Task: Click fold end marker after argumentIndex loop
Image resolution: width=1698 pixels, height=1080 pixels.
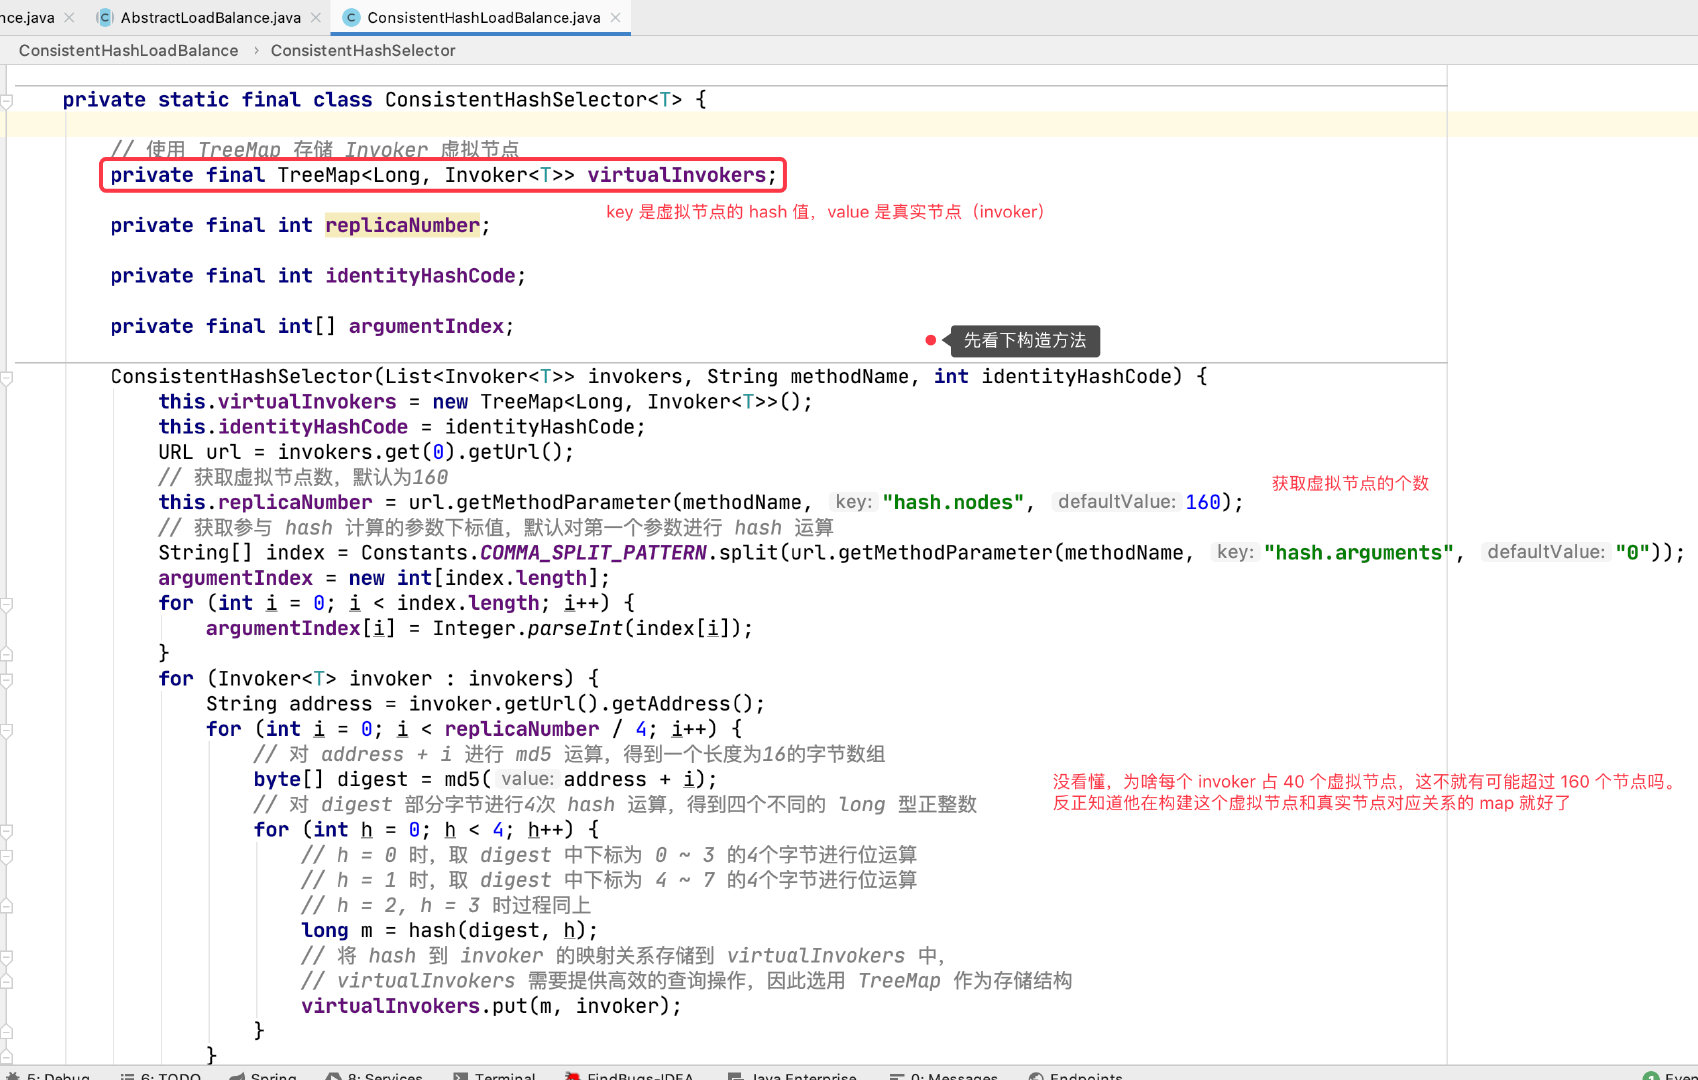Action: click(6, 654)
